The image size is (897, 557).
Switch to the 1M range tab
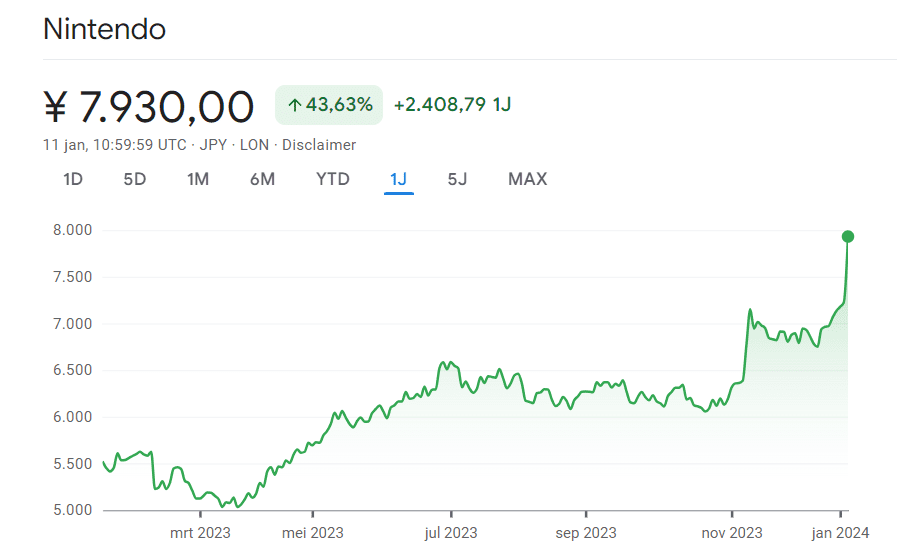(x=197, y=180)
